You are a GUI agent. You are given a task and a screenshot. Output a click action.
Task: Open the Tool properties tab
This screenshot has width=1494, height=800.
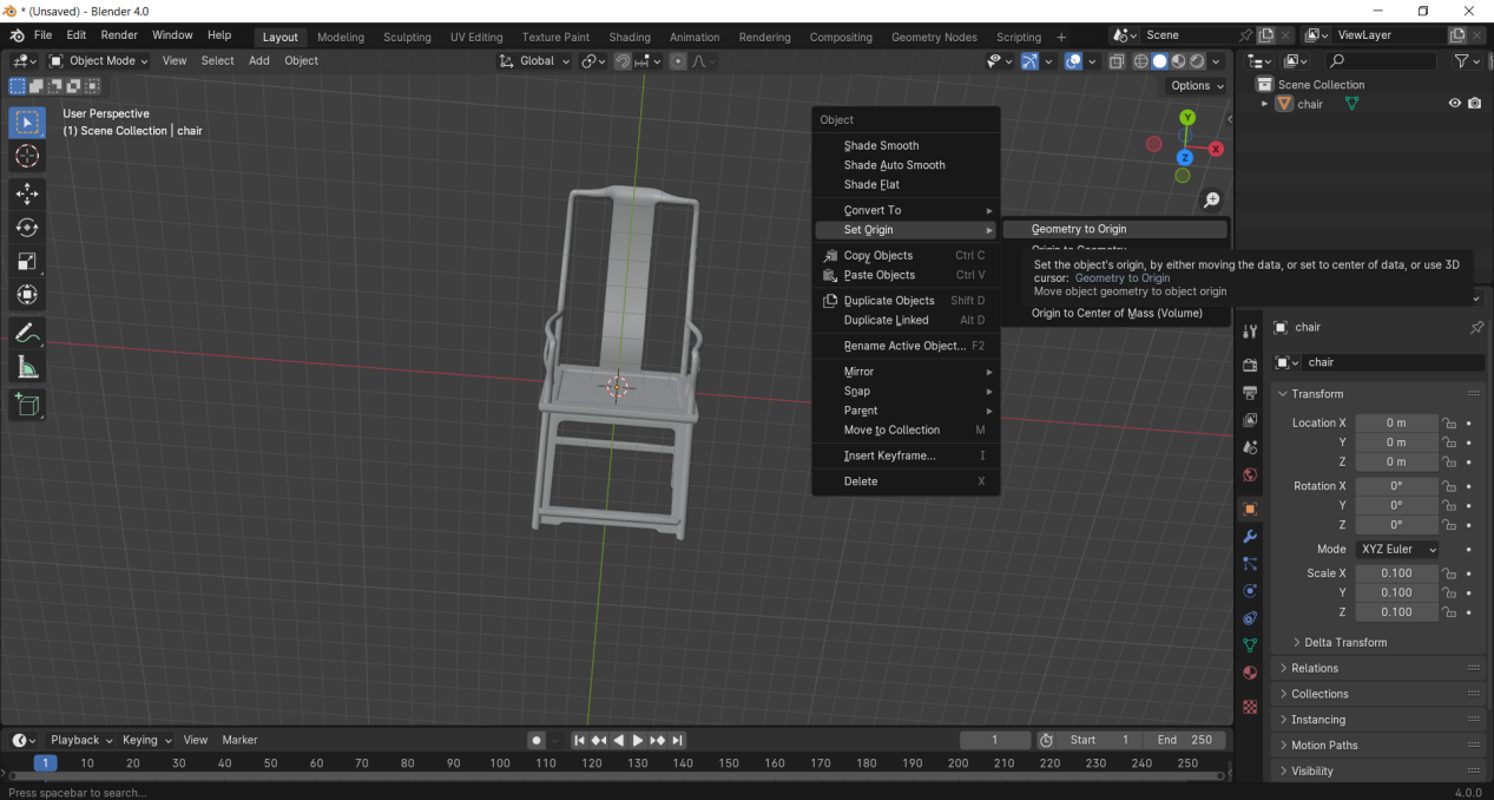pyautogui.click(x=1249, y=331)
